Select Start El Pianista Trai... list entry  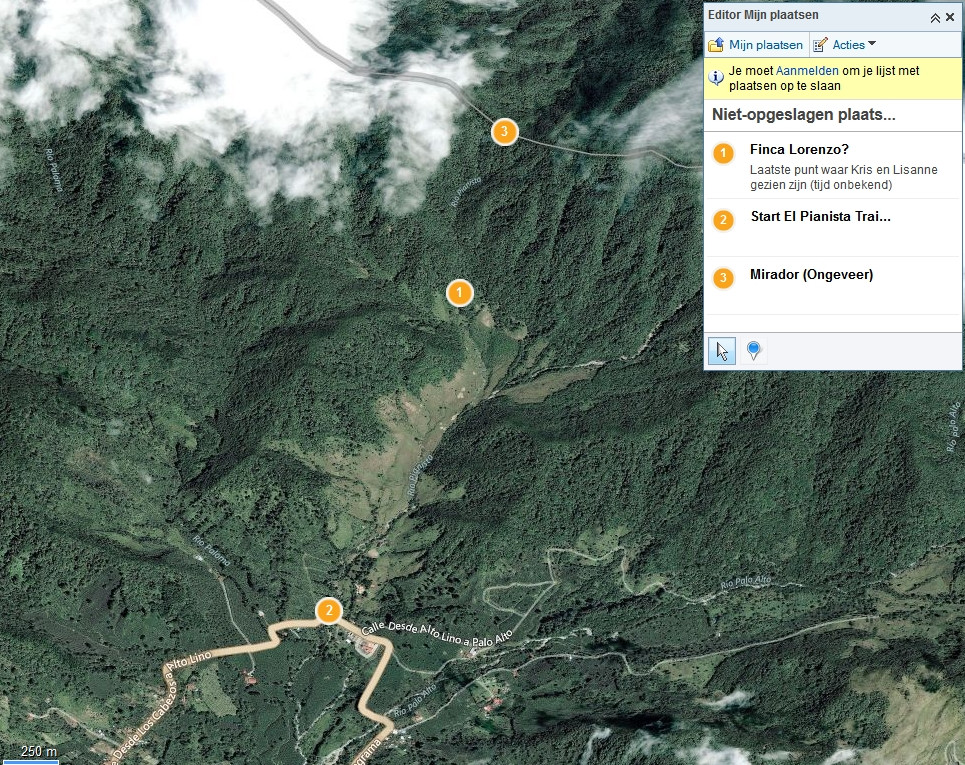[820, 217]
